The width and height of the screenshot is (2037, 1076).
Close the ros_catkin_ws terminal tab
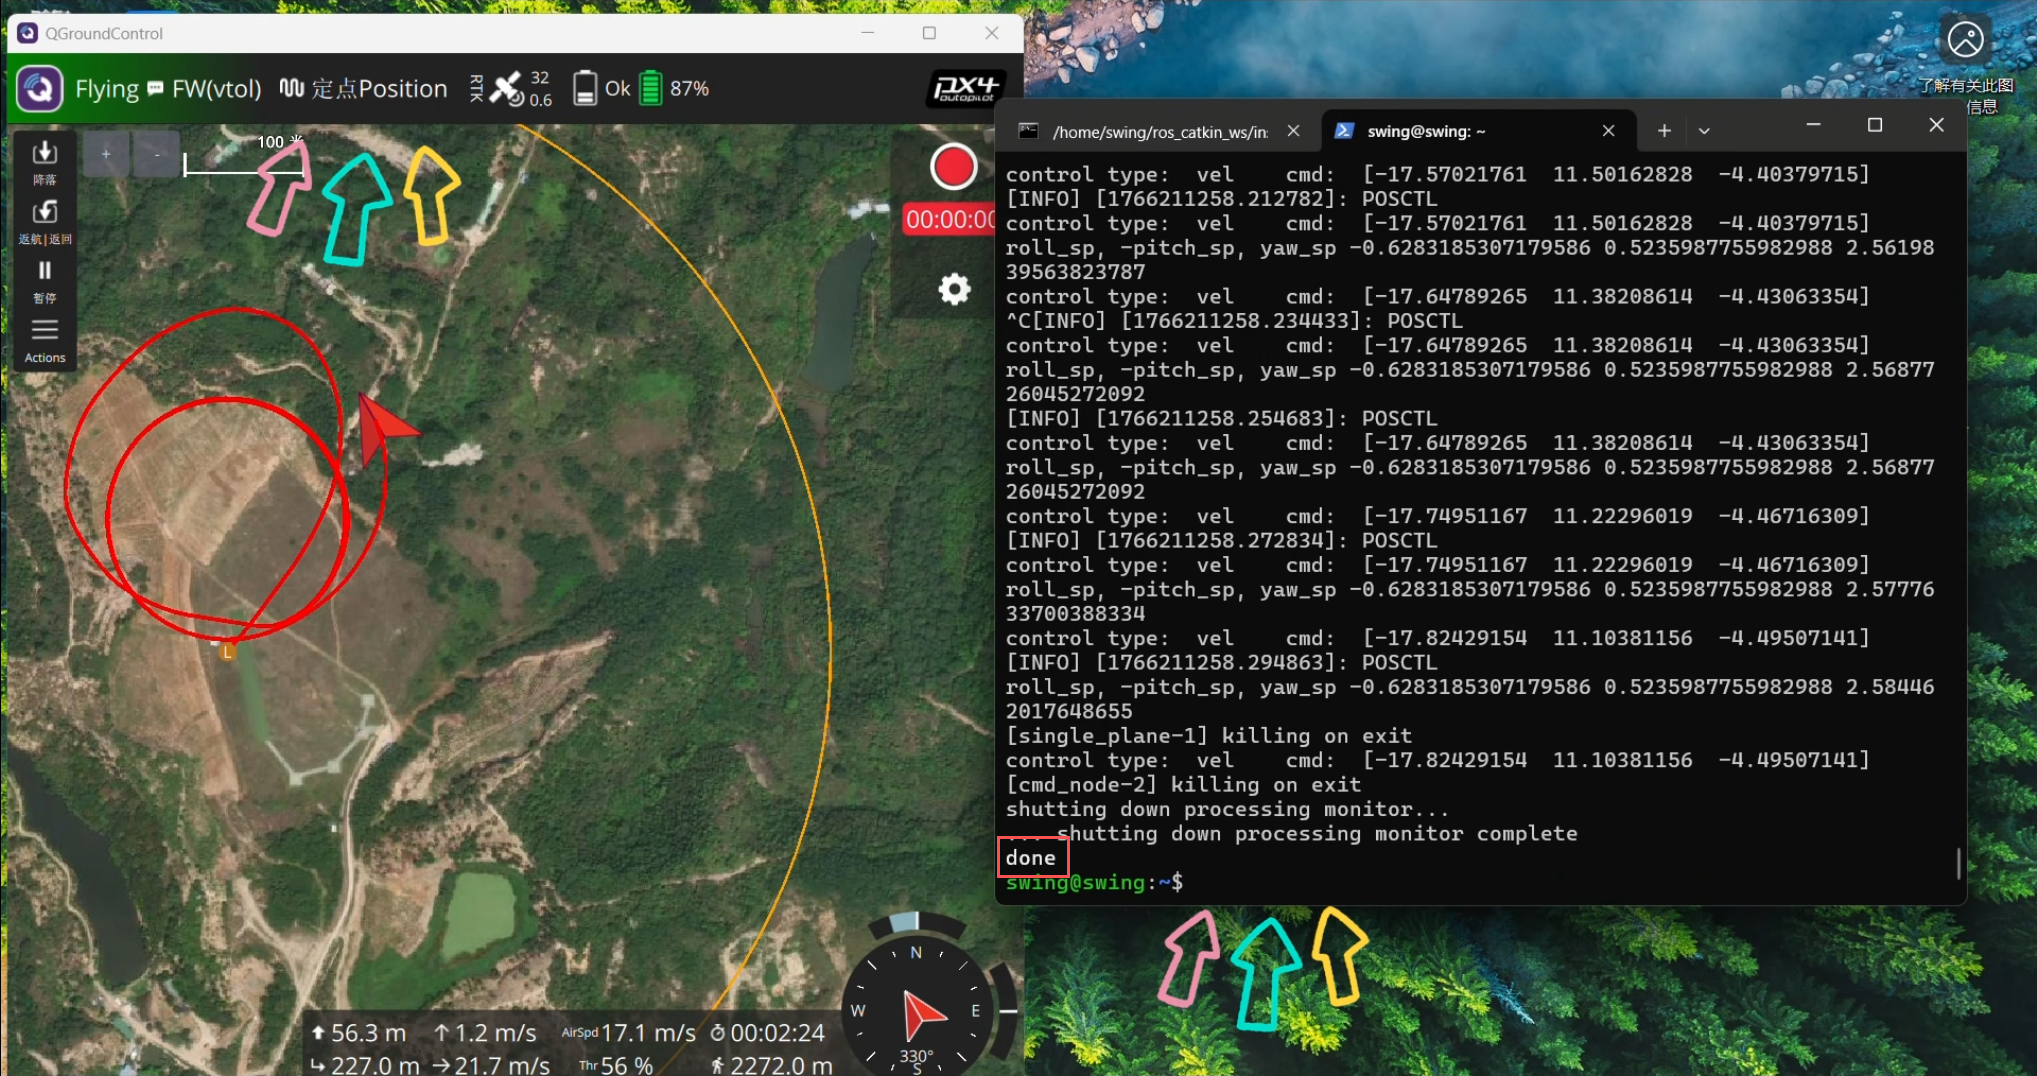tap(1293, 131)
